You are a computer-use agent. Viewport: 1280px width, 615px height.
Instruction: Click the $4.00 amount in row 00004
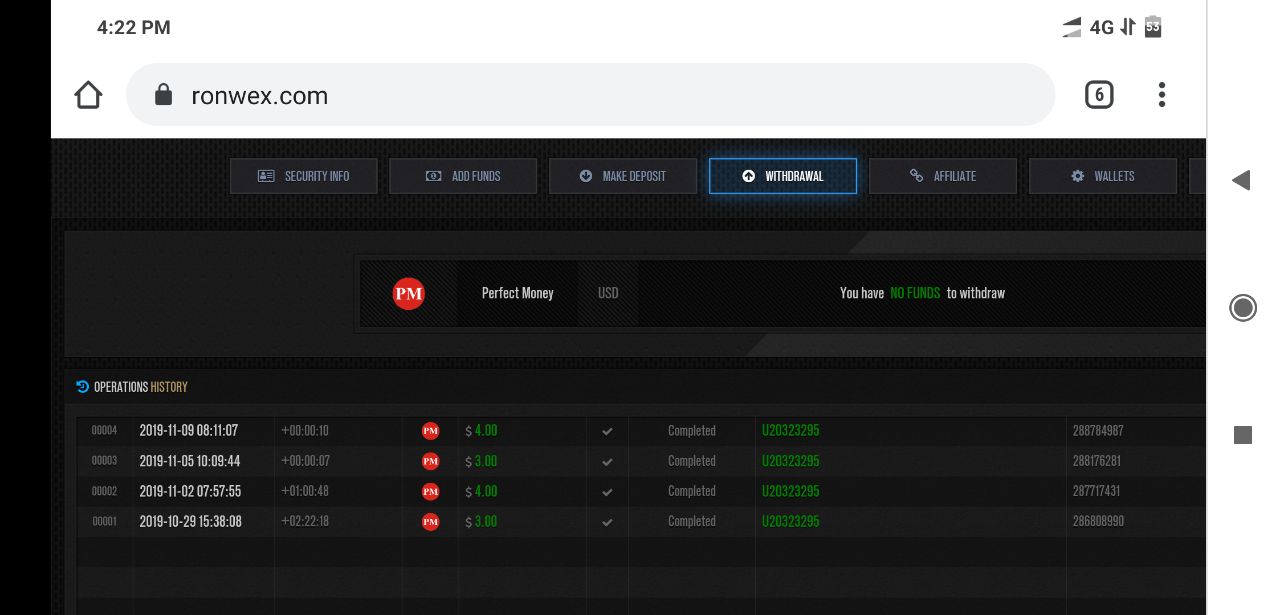point(482,431)
